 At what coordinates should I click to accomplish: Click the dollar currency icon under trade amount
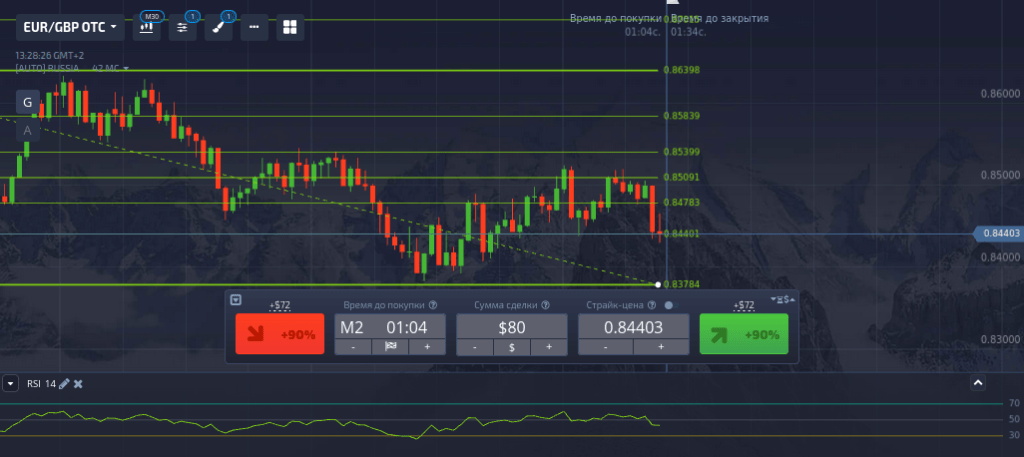coord(511,347)
